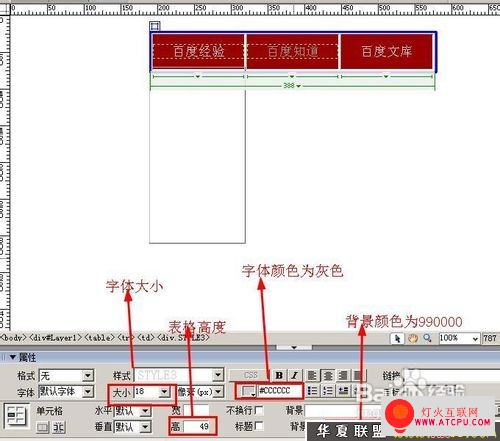
Task: Collapse the 属性 properties panel
Action: pos(13,357)
